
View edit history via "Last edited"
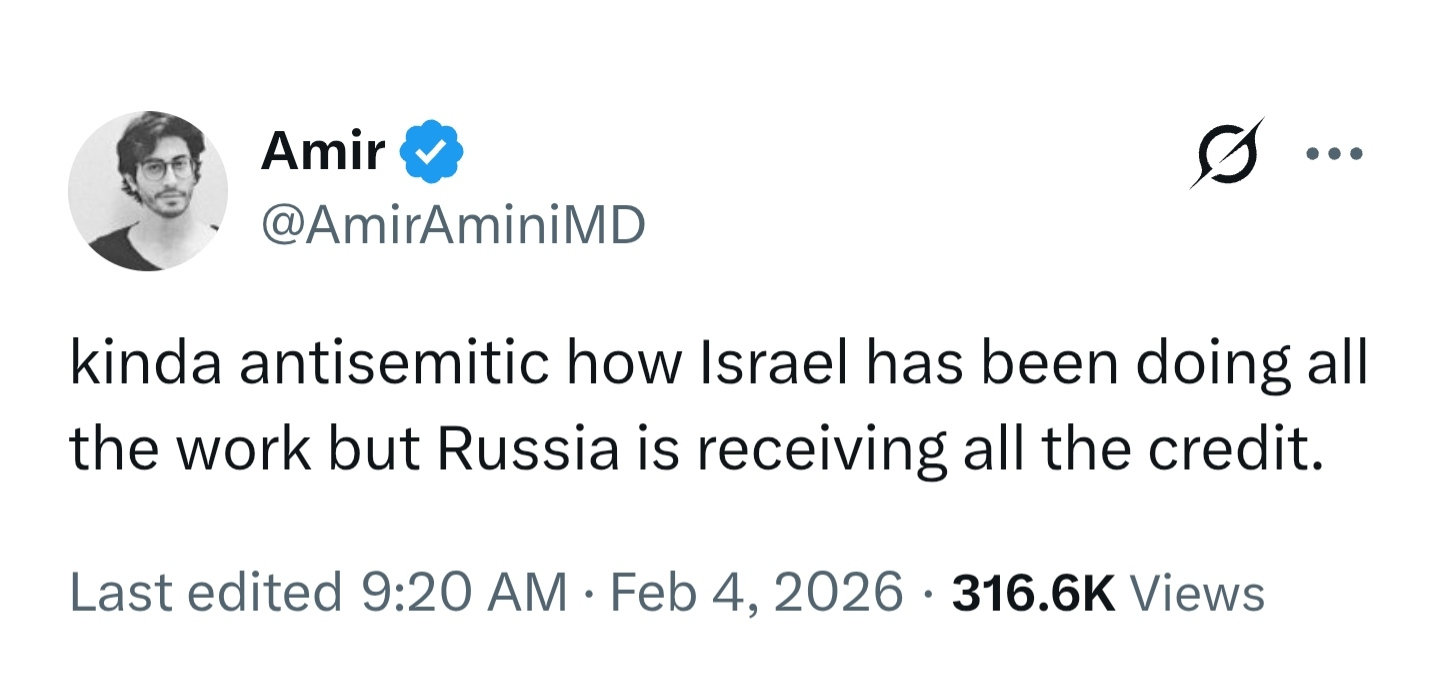pyautogui.click(x=205, y=593)
